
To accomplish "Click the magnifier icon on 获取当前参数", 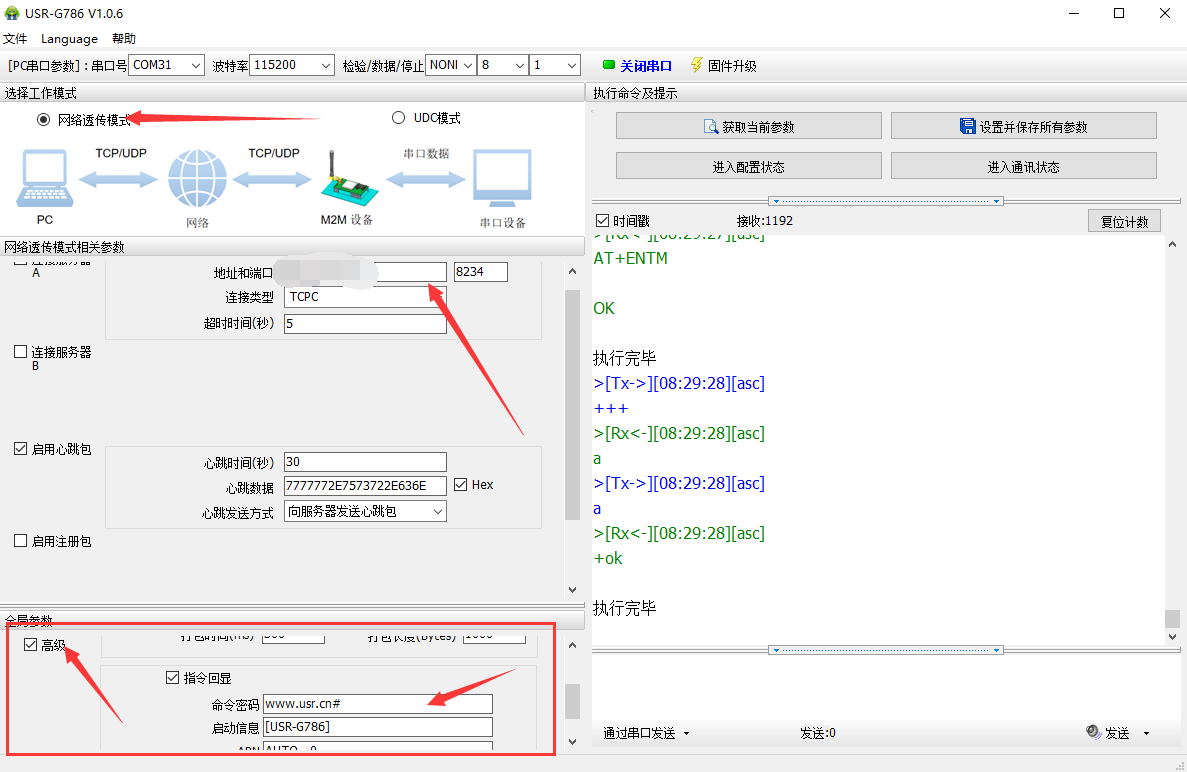I will pyautogui.click(x=711, y=127).
